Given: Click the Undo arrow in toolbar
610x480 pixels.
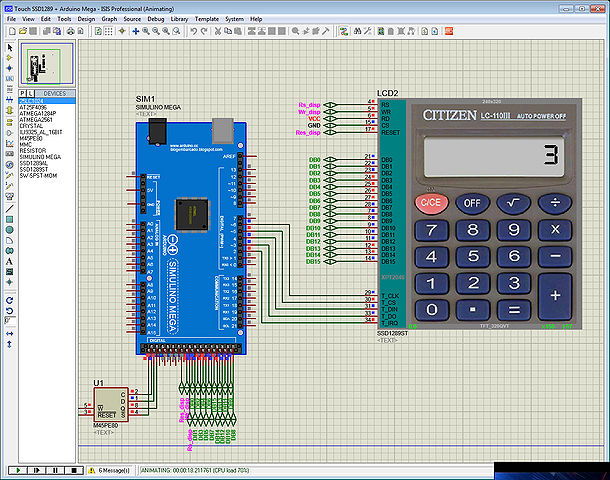Looking at the screenshot, I should [193, 32].
